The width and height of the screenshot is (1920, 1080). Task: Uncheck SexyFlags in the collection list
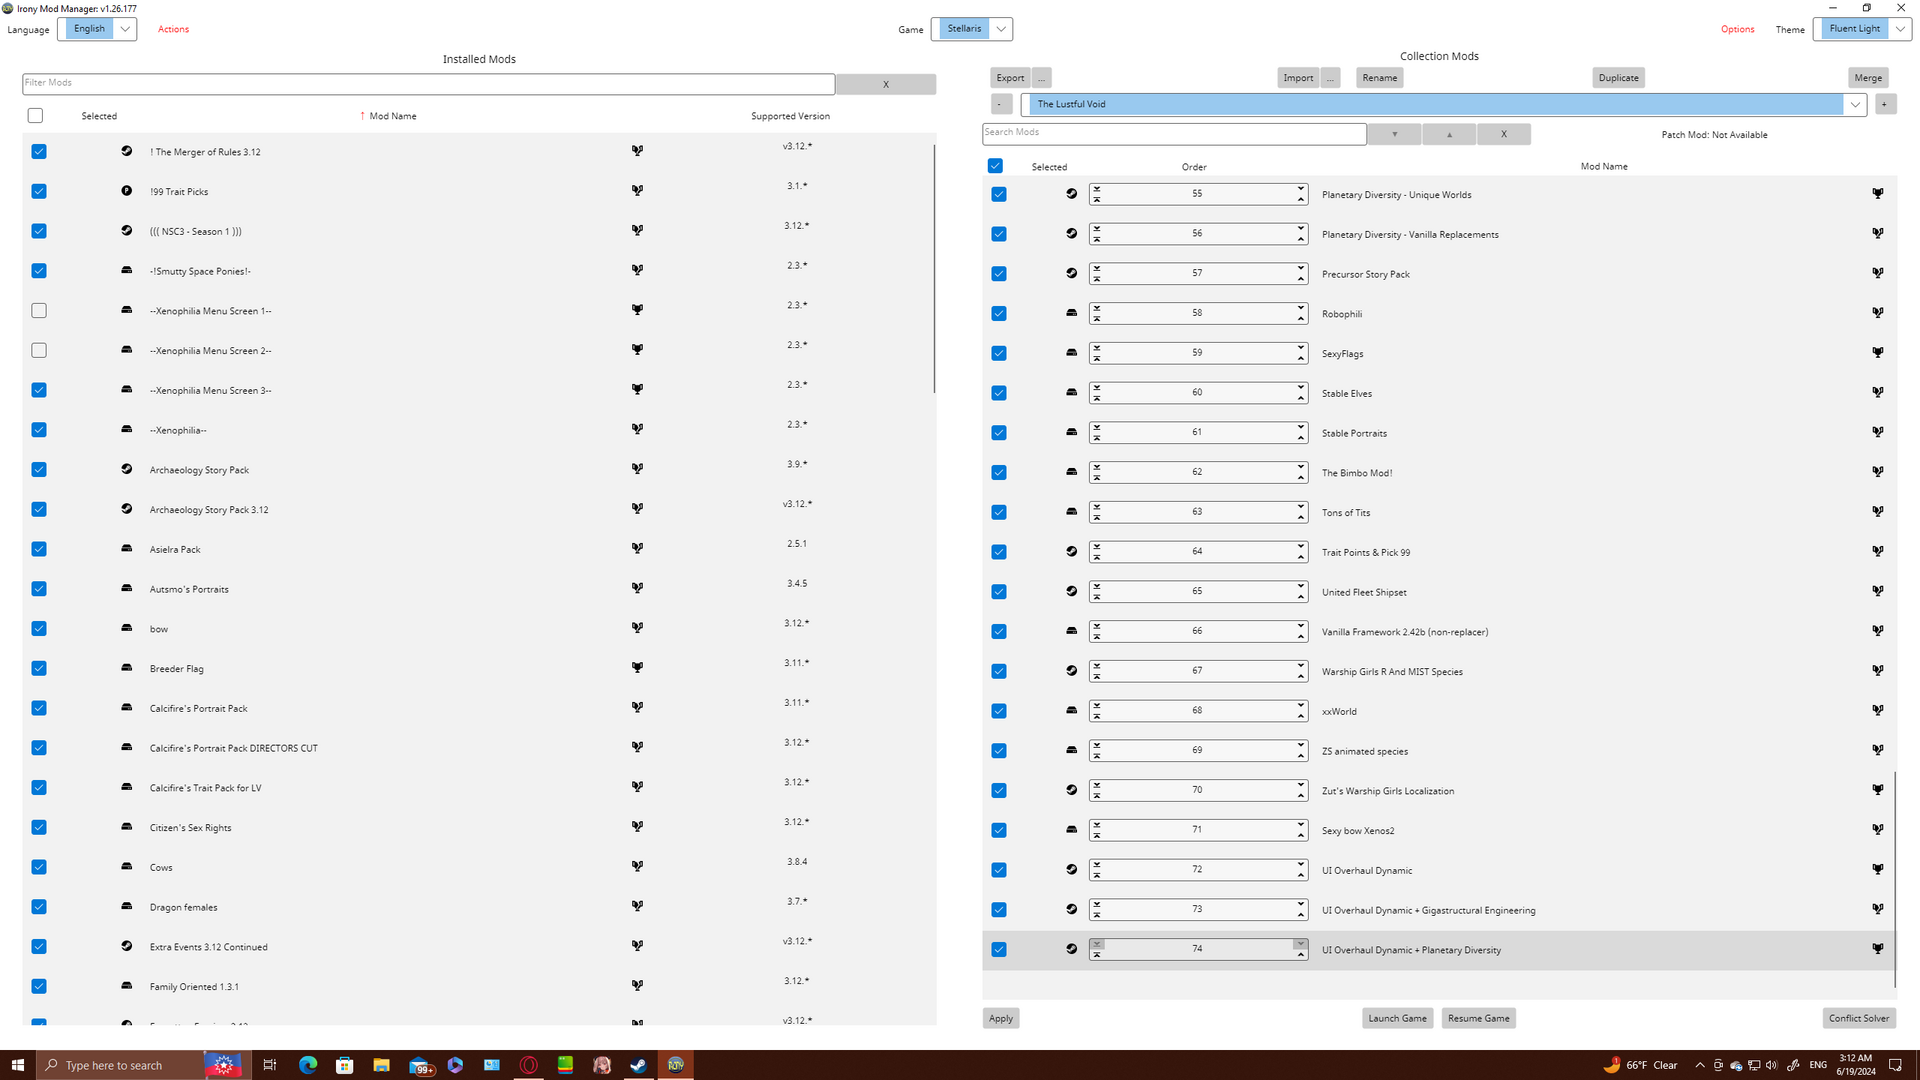tap(999, 353)
